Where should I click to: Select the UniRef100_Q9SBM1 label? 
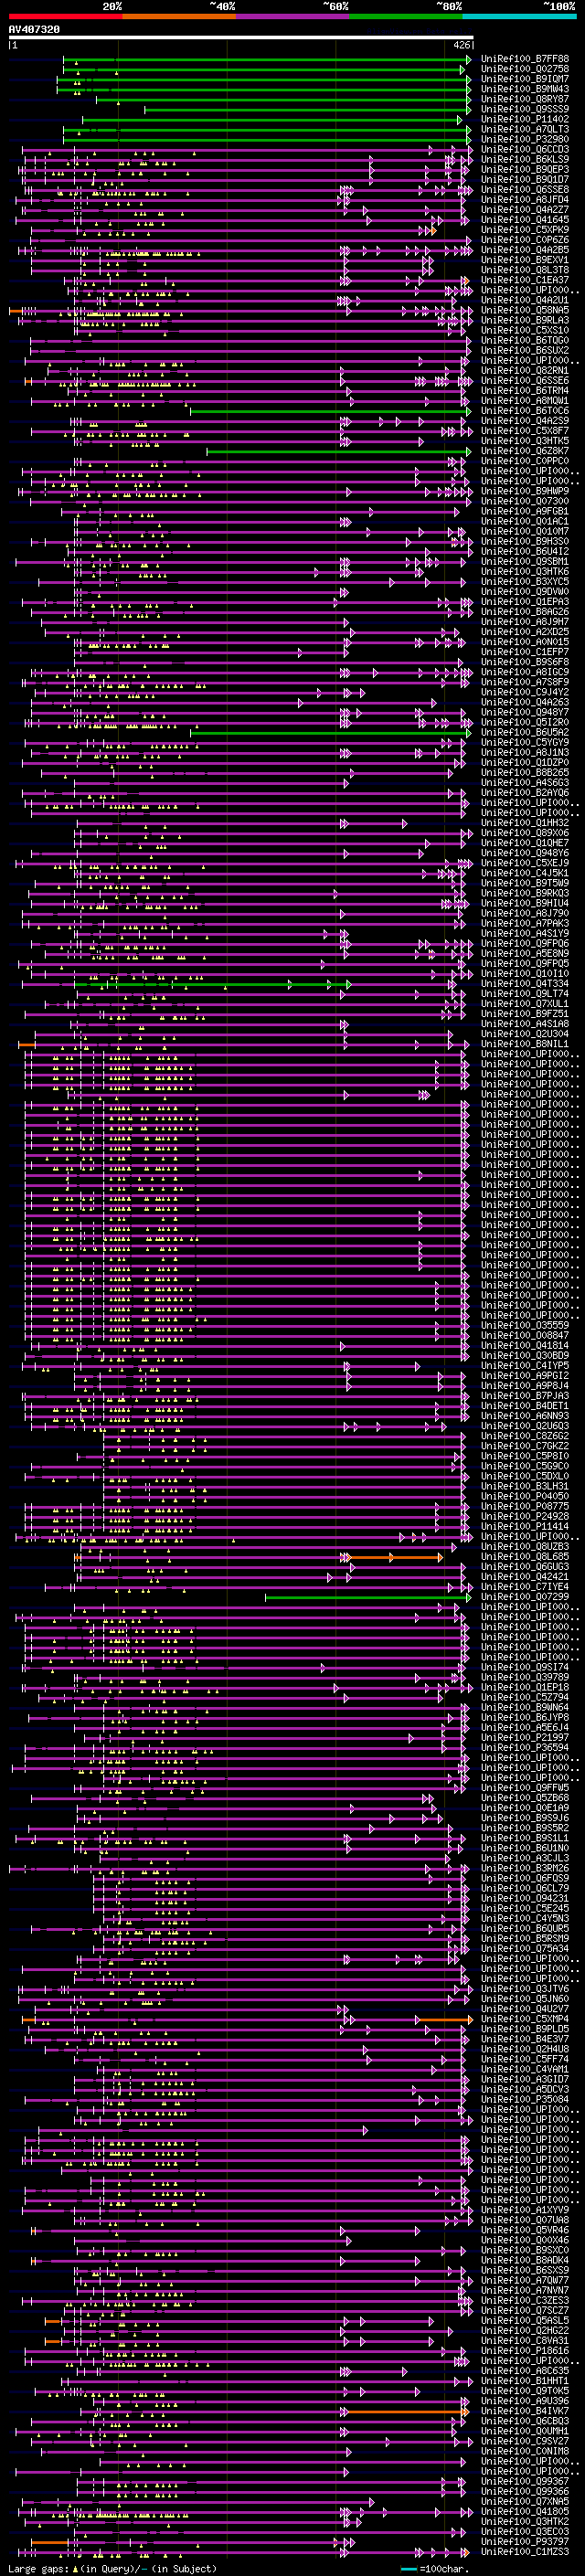(525, 561)
